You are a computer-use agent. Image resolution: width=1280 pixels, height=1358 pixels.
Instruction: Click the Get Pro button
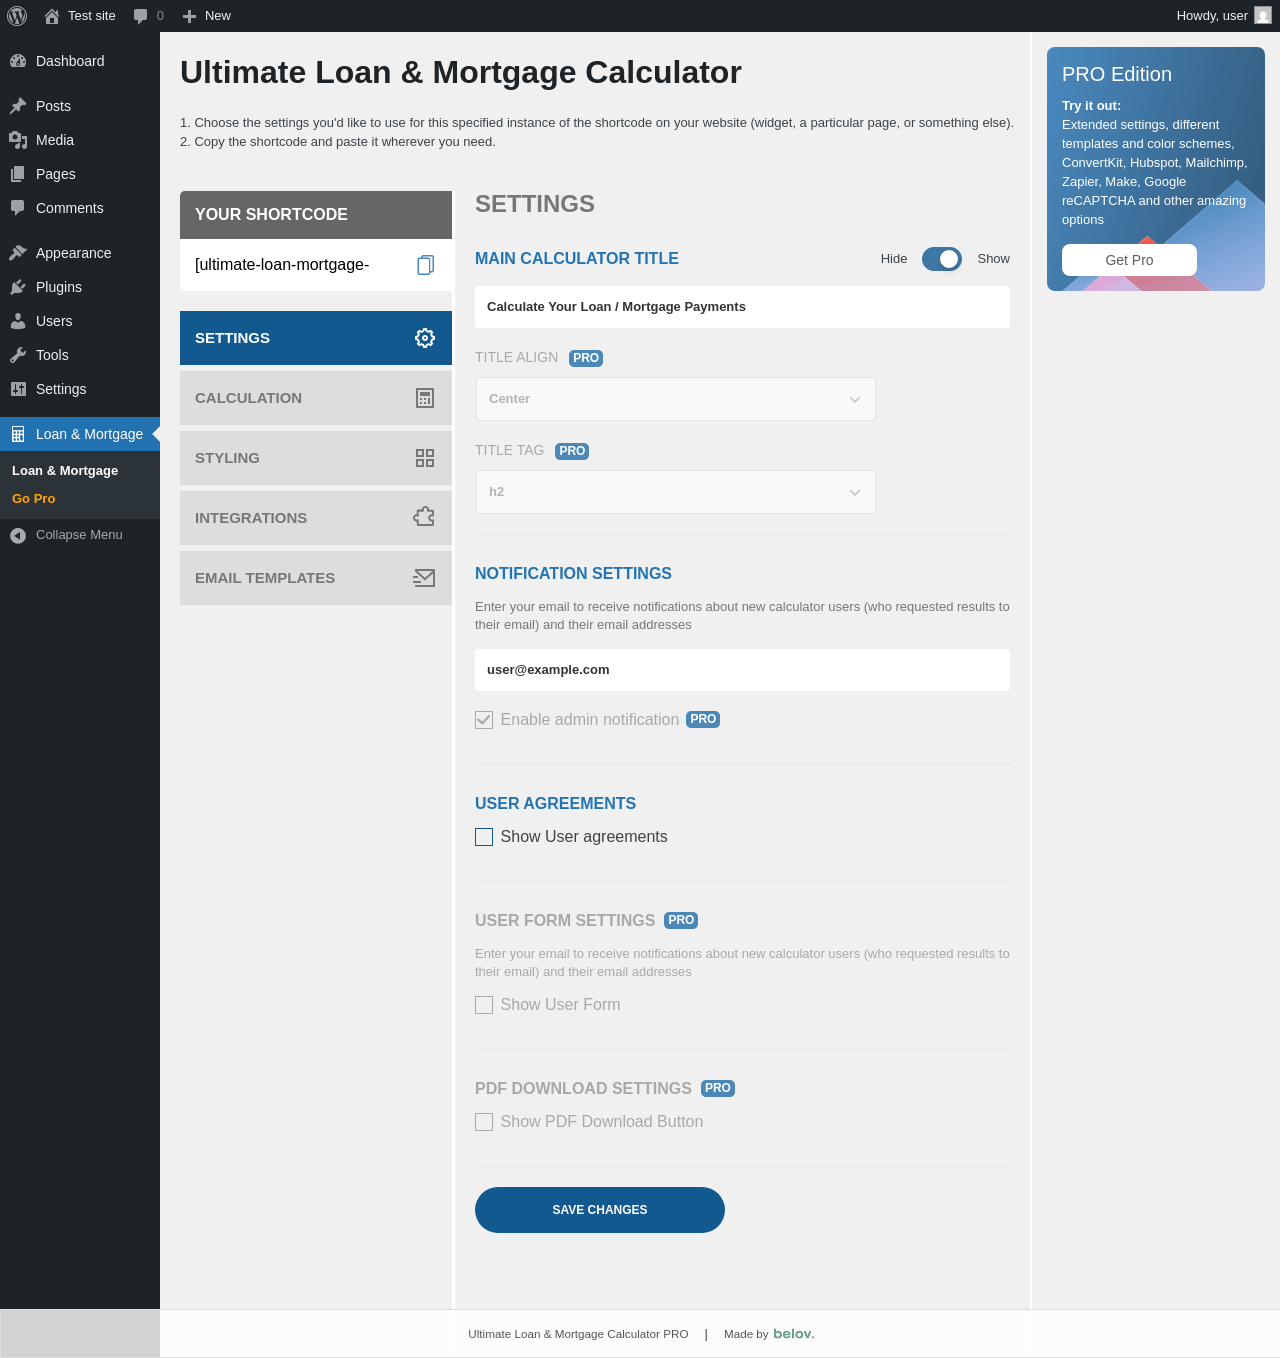(x=1129, y=260)
